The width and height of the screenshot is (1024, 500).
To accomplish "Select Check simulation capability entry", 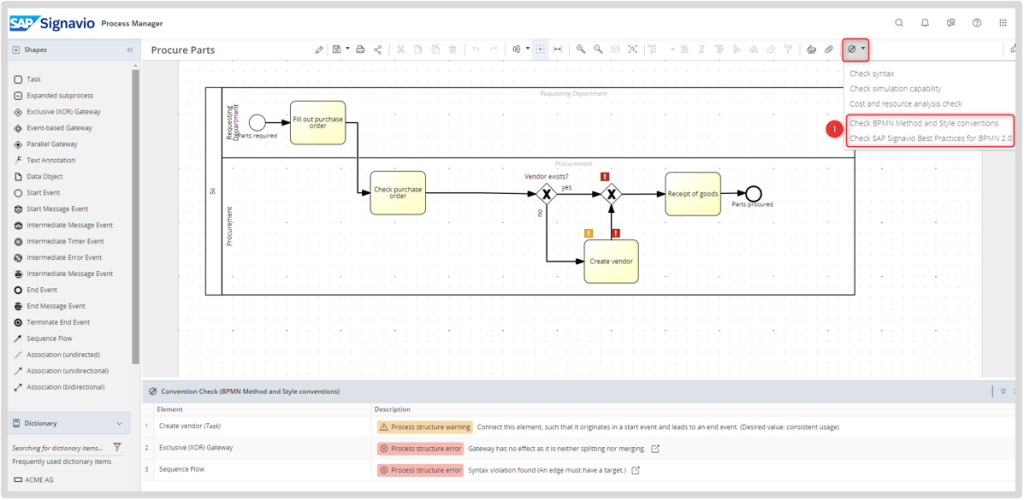I will coord(895,89).
